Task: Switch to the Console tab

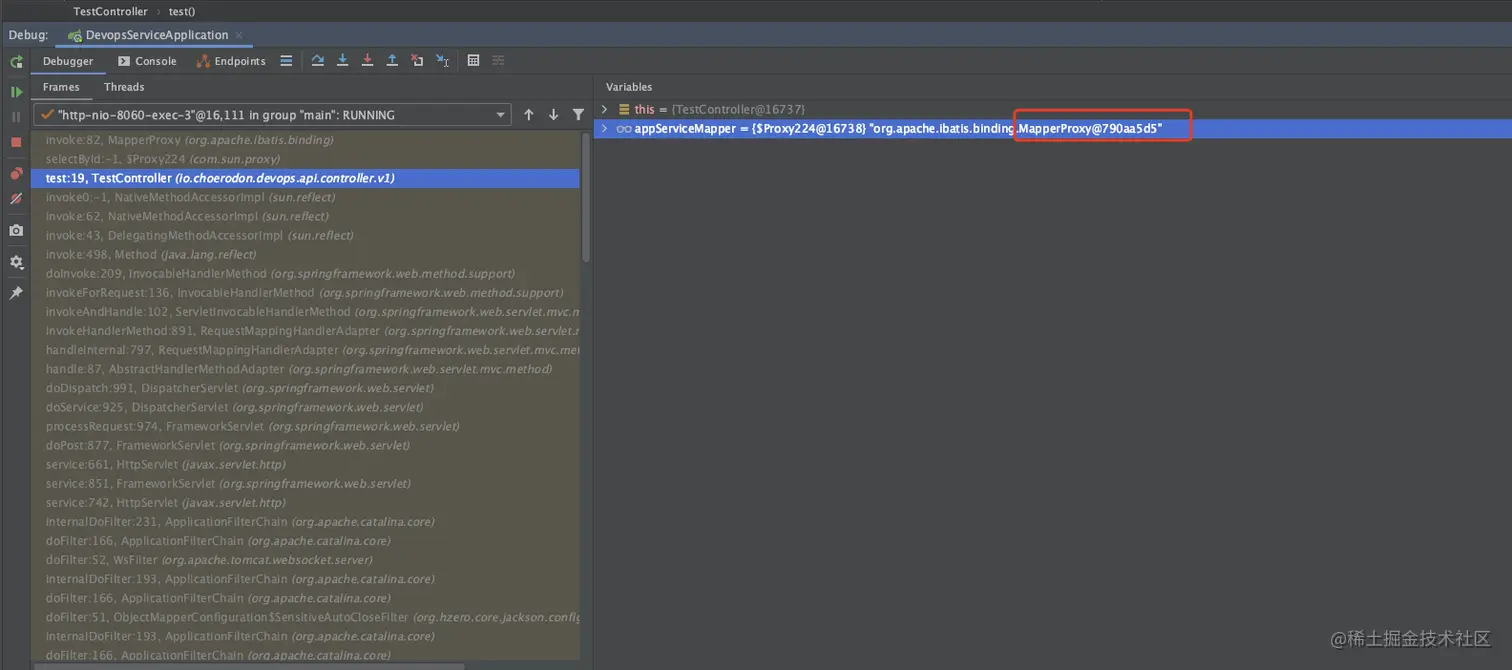Action: coord(146,61)
